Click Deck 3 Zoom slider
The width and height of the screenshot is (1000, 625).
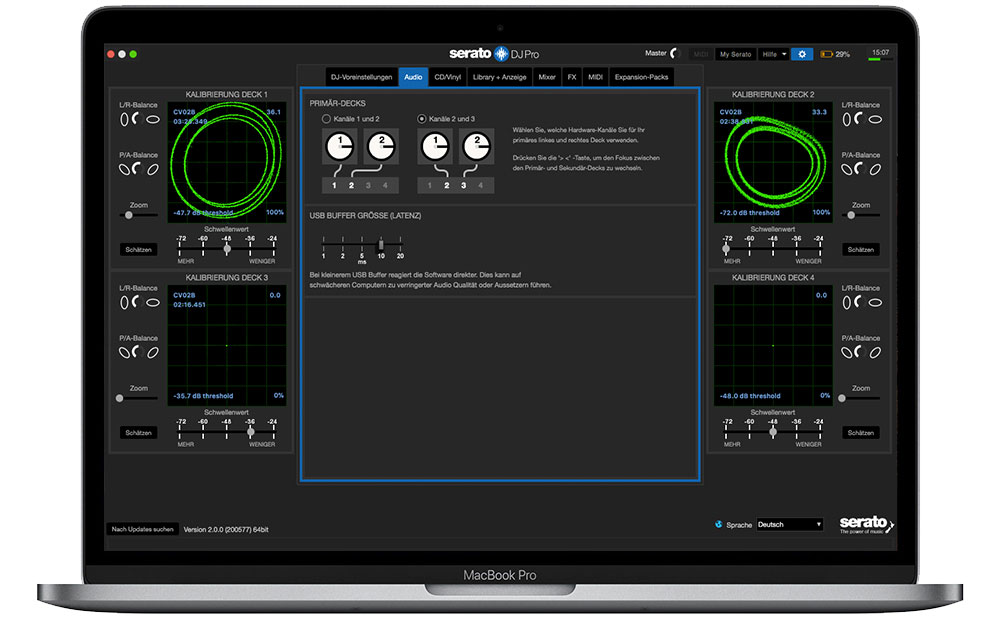[x=138, y=398]
